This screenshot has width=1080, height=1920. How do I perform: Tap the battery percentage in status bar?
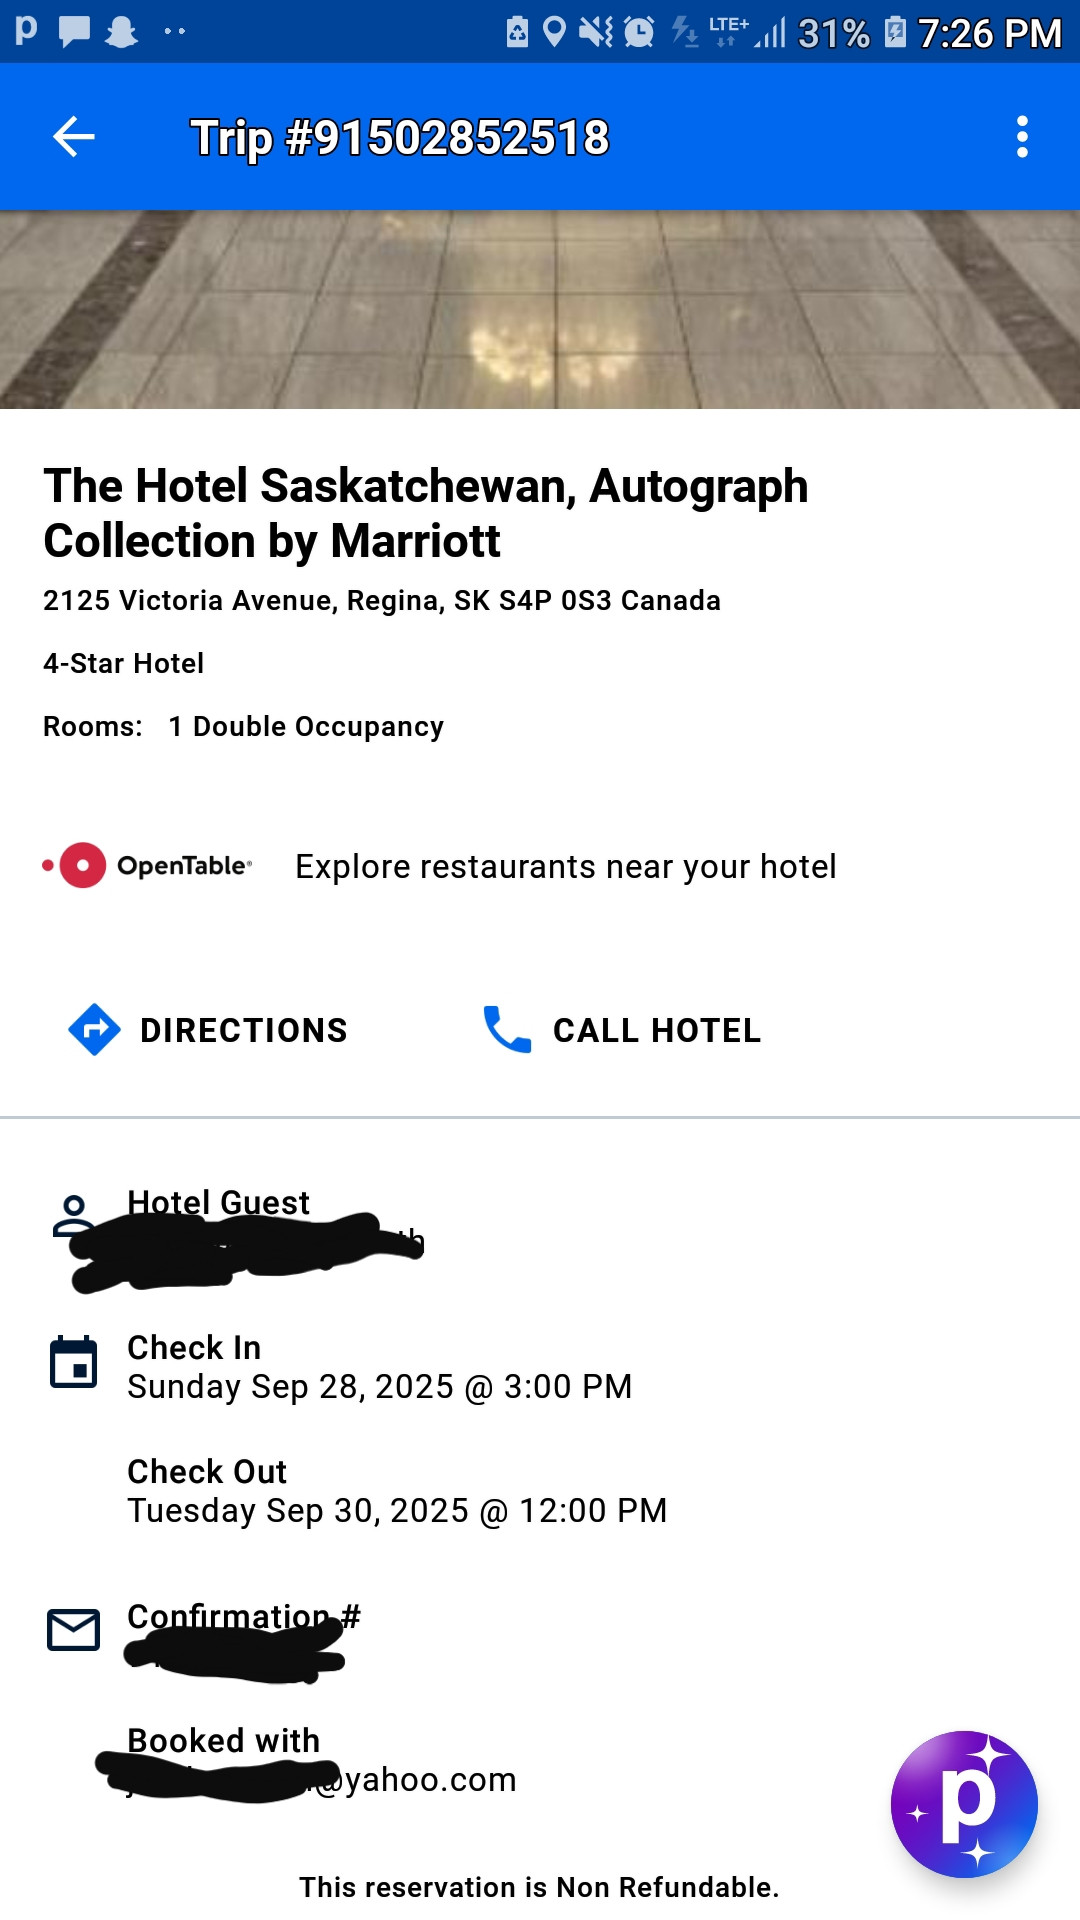point(833,34)
